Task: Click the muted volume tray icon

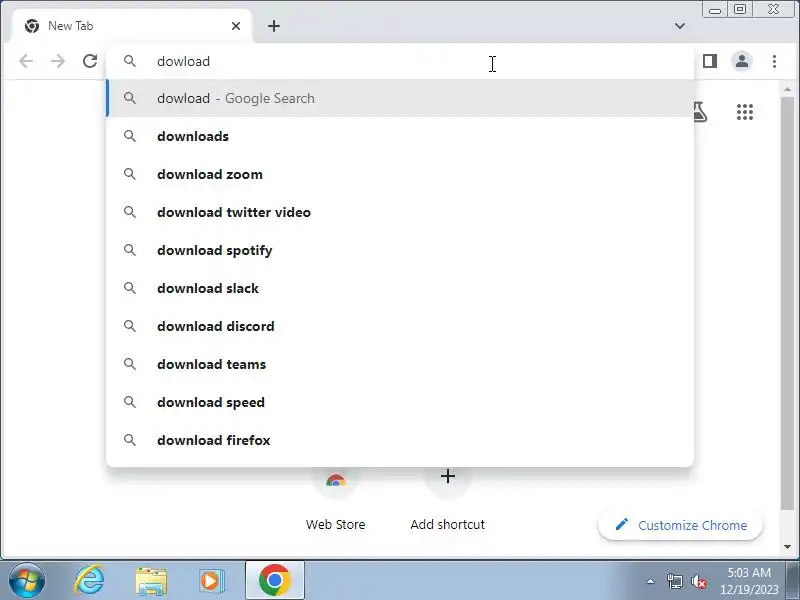Action: tap(698, 581)
